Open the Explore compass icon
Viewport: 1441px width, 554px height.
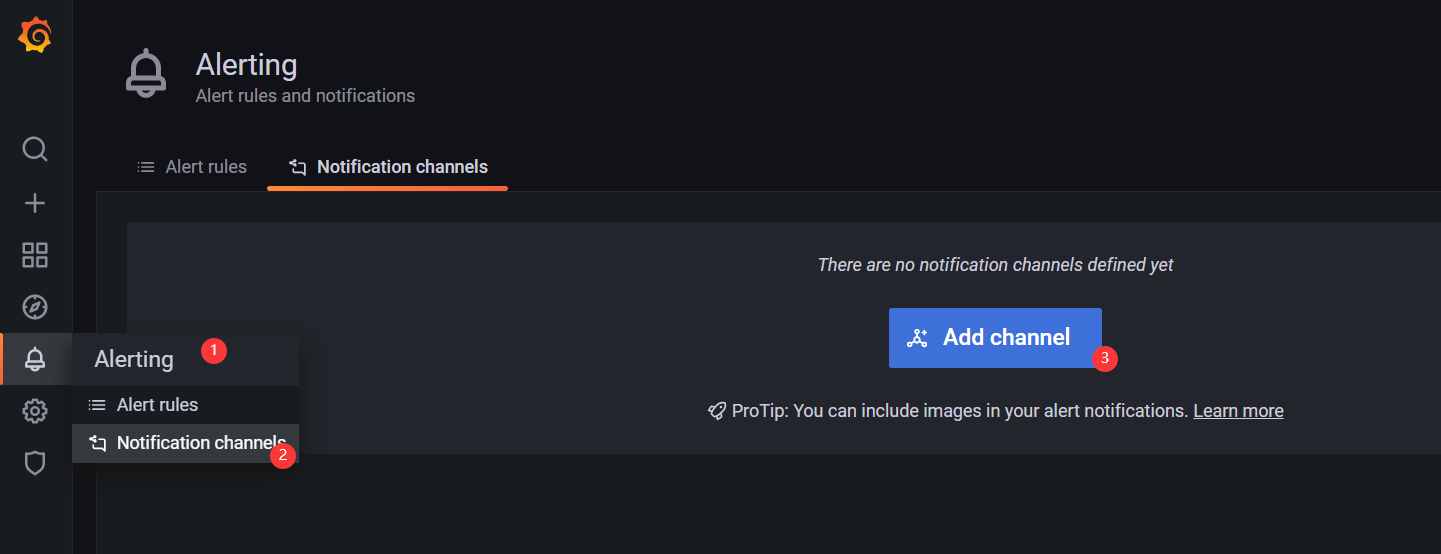(x=35, y=307)
